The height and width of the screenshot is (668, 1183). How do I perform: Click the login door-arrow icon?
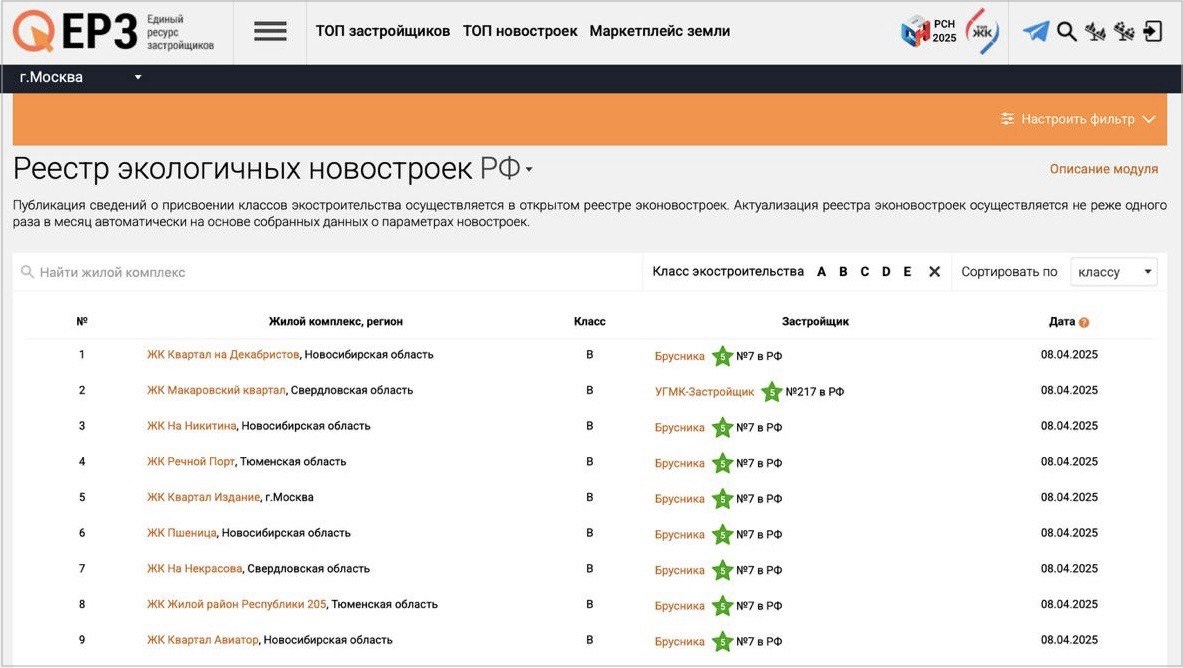(1153, 32)
